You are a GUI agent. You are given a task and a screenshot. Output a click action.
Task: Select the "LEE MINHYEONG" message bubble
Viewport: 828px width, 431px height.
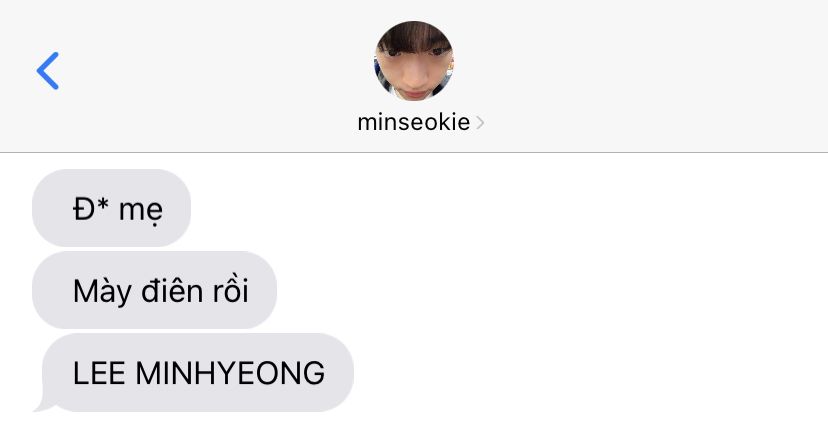tap(193, 372)
